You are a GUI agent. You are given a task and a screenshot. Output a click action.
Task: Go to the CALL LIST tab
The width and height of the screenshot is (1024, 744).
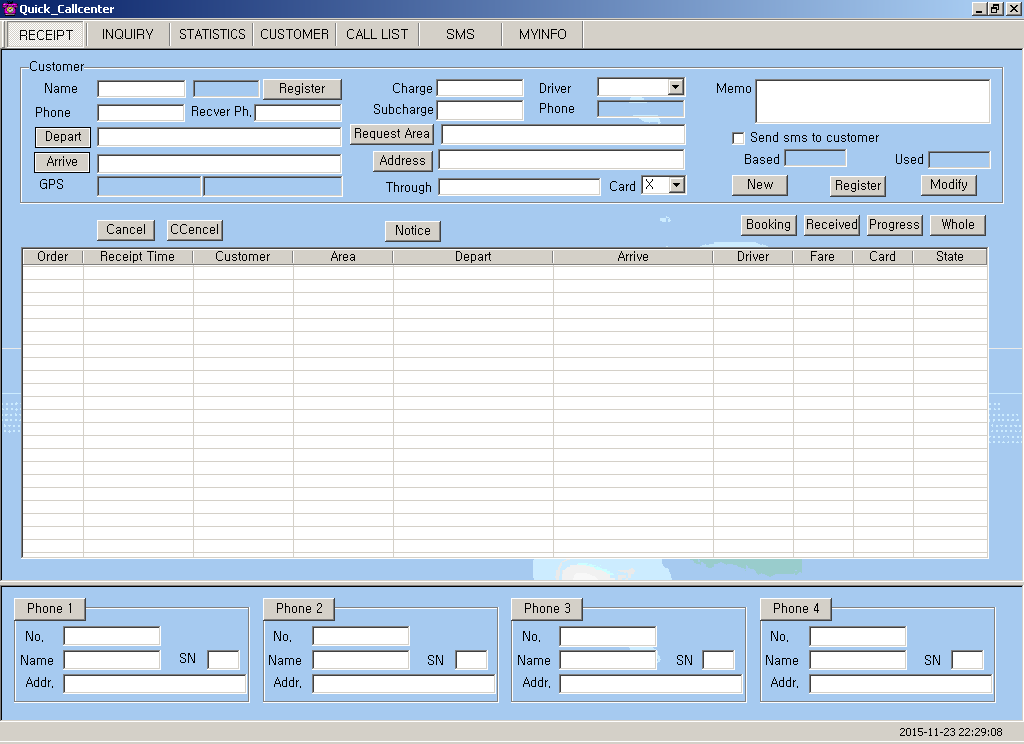(x=377, y=34)
